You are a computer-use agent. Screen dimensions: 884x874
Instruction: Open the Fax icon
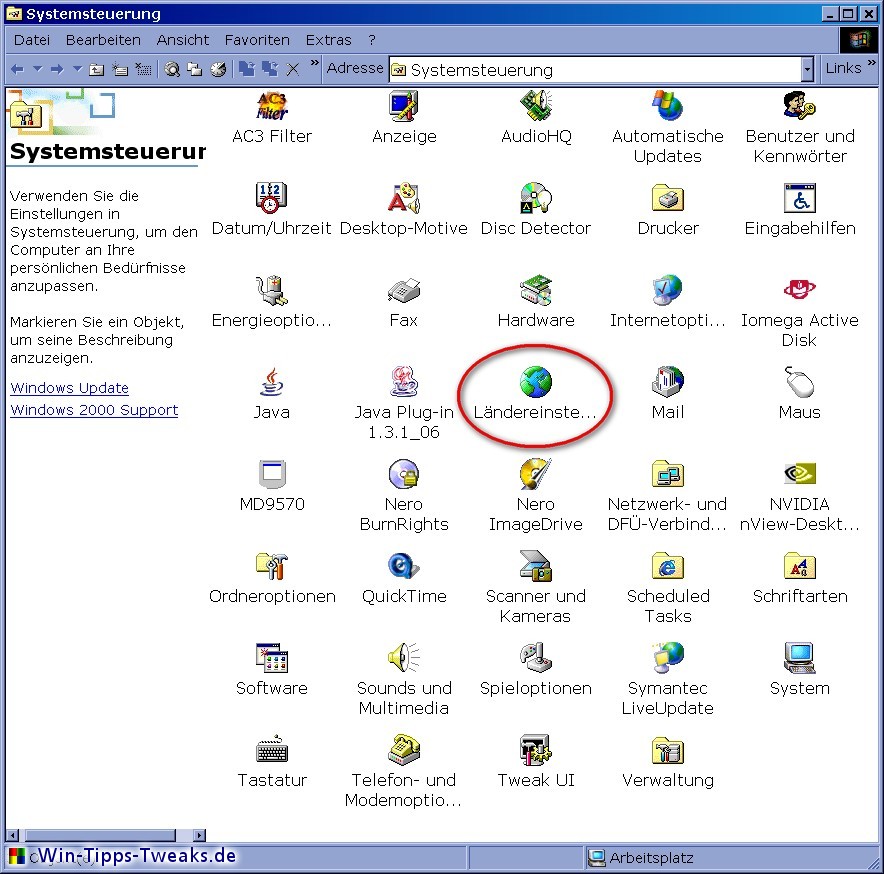point(404,290)
